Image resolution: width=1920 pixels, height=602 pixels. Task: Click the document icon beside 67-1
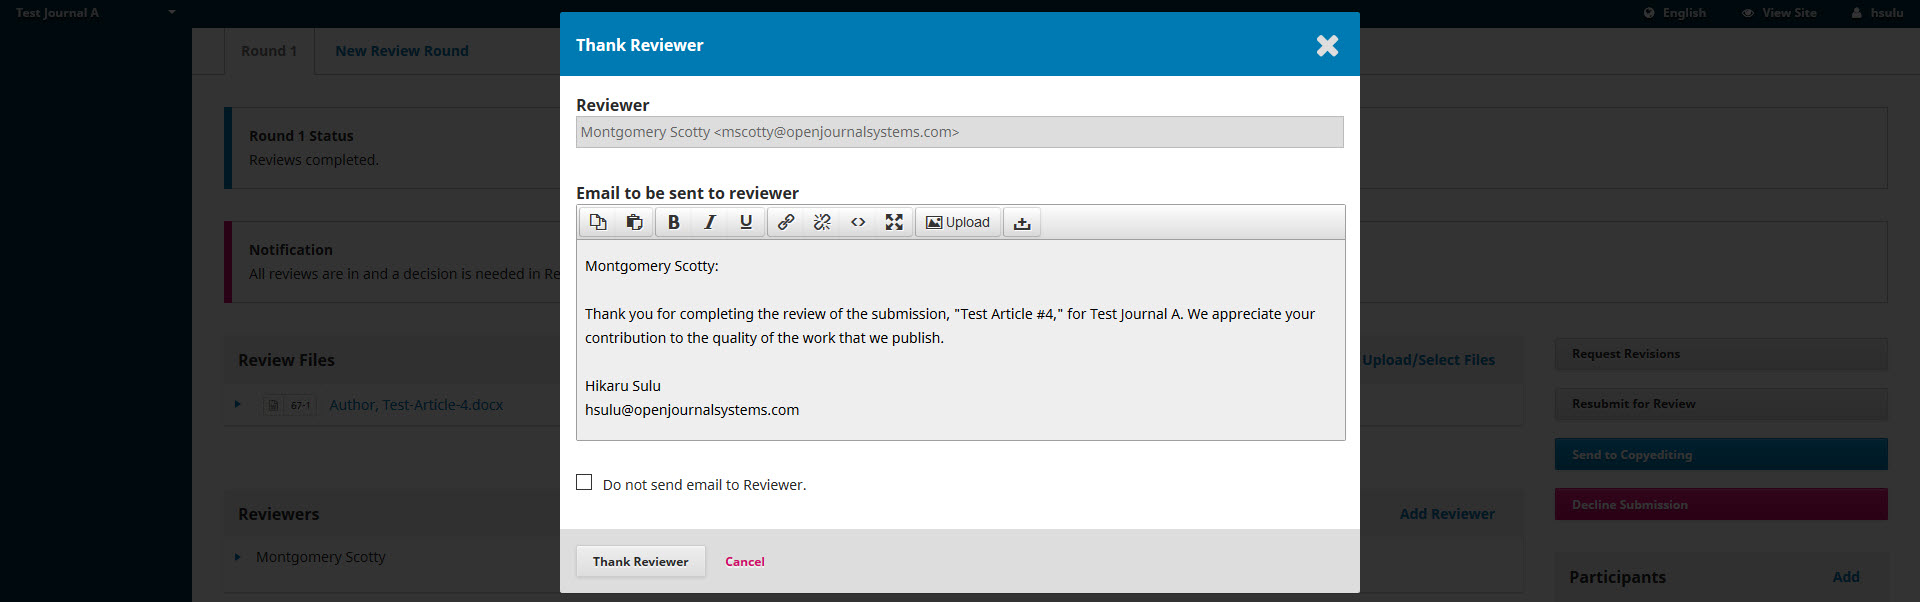coord(273,405)
